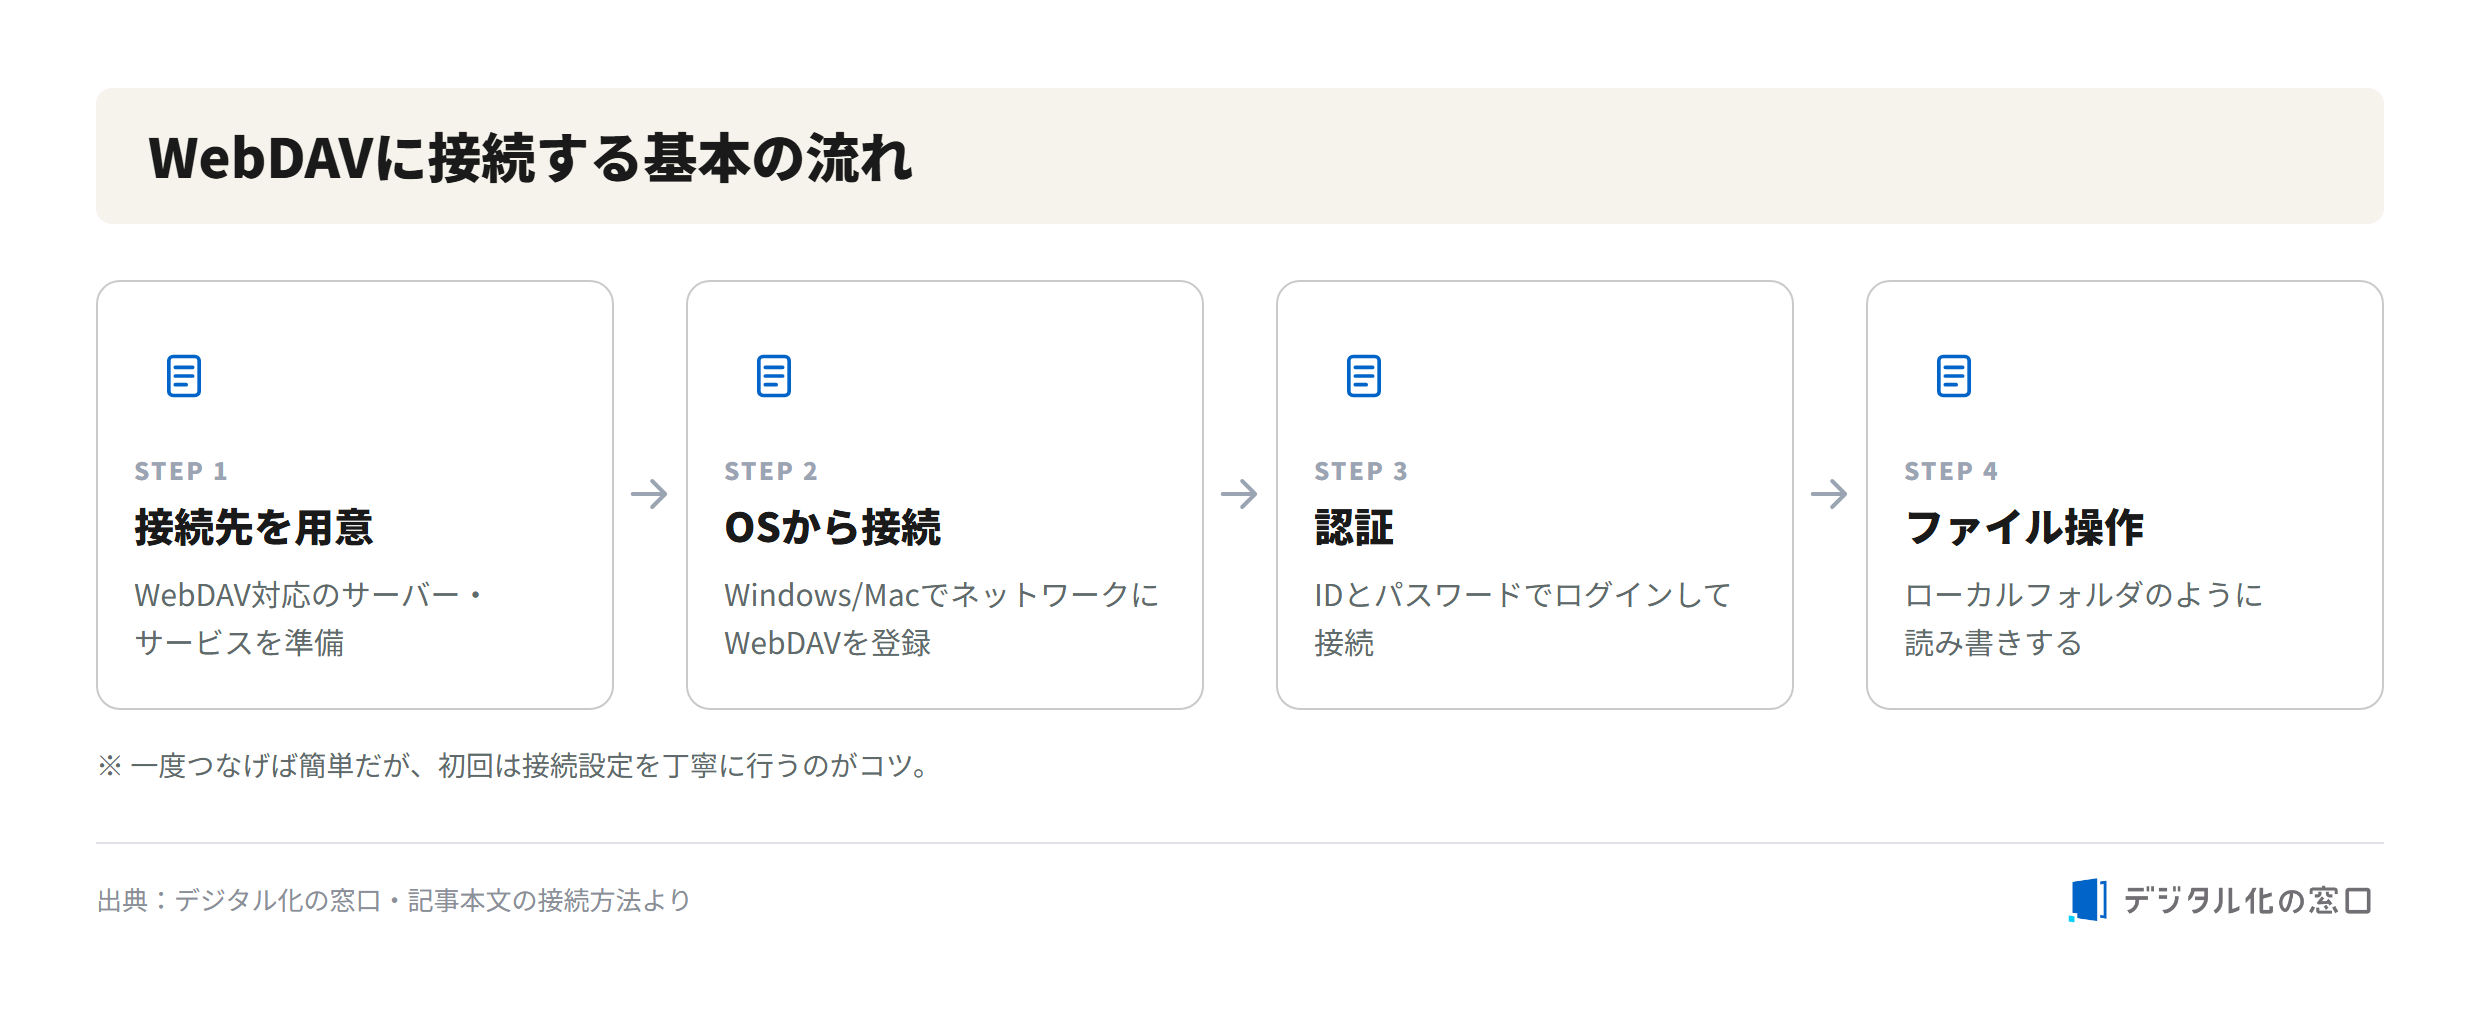The height and width of the screenshot is (1016, 2480).
Task: Click the STEP 4 label
Action: pyautogui.click(x=1951, y=471)
